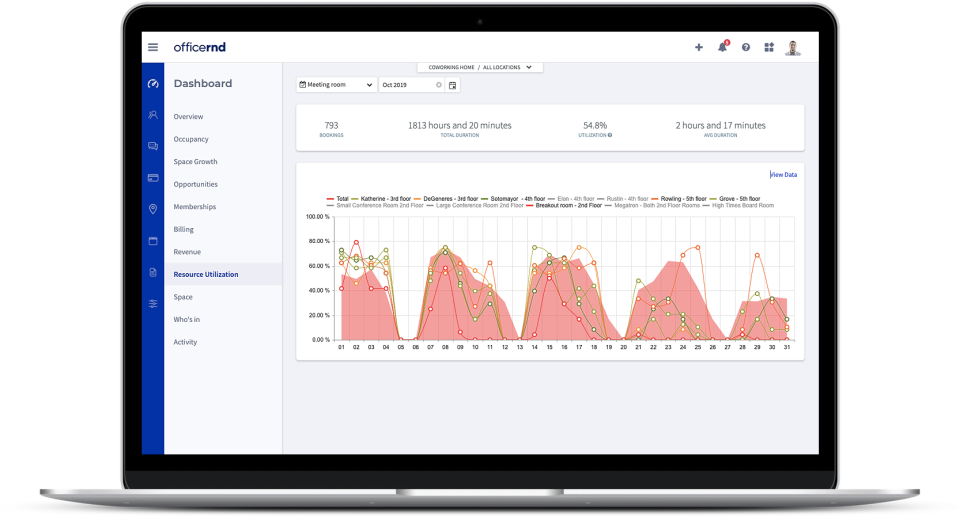Enable Large Conference Room 2nd Floor series
The width and height of the screenshot is (960, 516).
pyautogui.click(x=474, y=206)
